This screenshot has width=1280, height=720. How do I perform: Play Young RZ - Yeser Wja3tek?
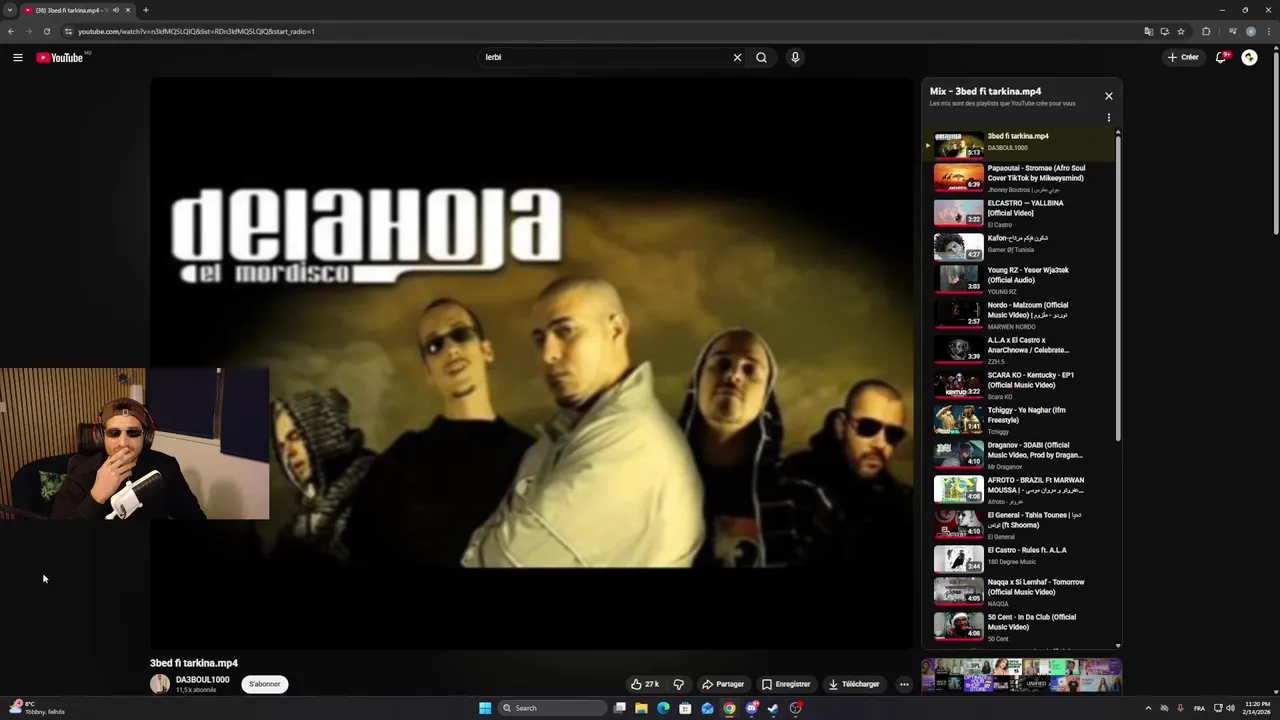[x=1020, y=279]
